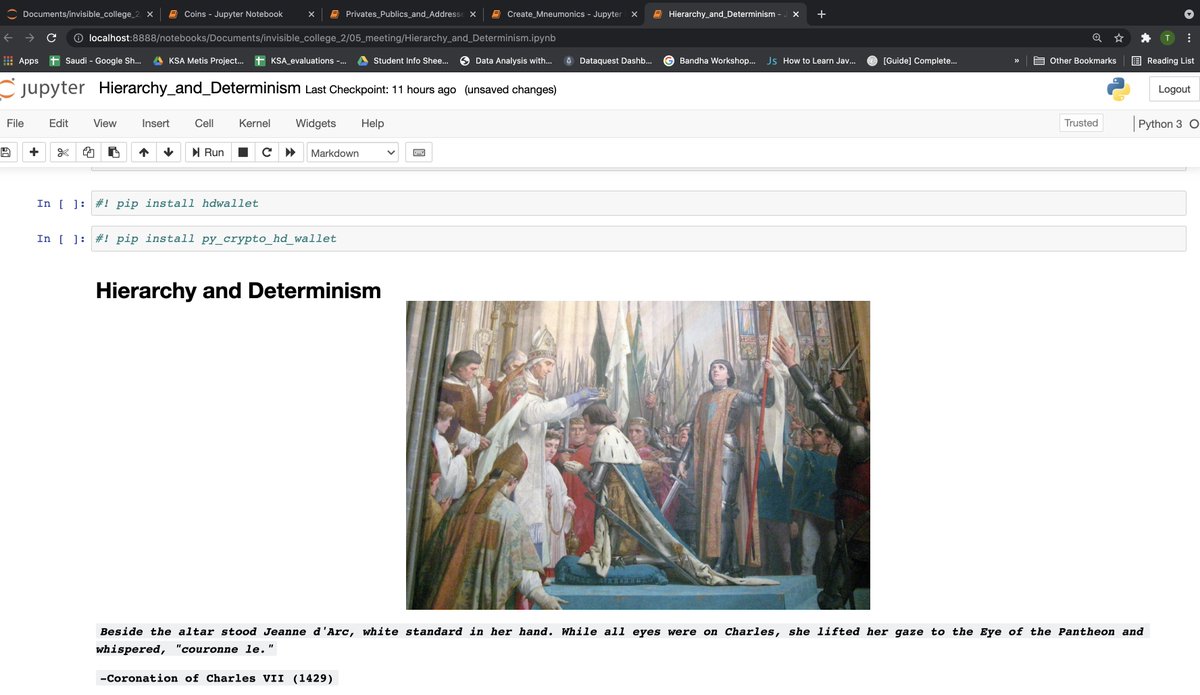Screen dimensions: 1200x695
Task: Open the cell type dropdown showing Markdown
Action: pos(353,152)
